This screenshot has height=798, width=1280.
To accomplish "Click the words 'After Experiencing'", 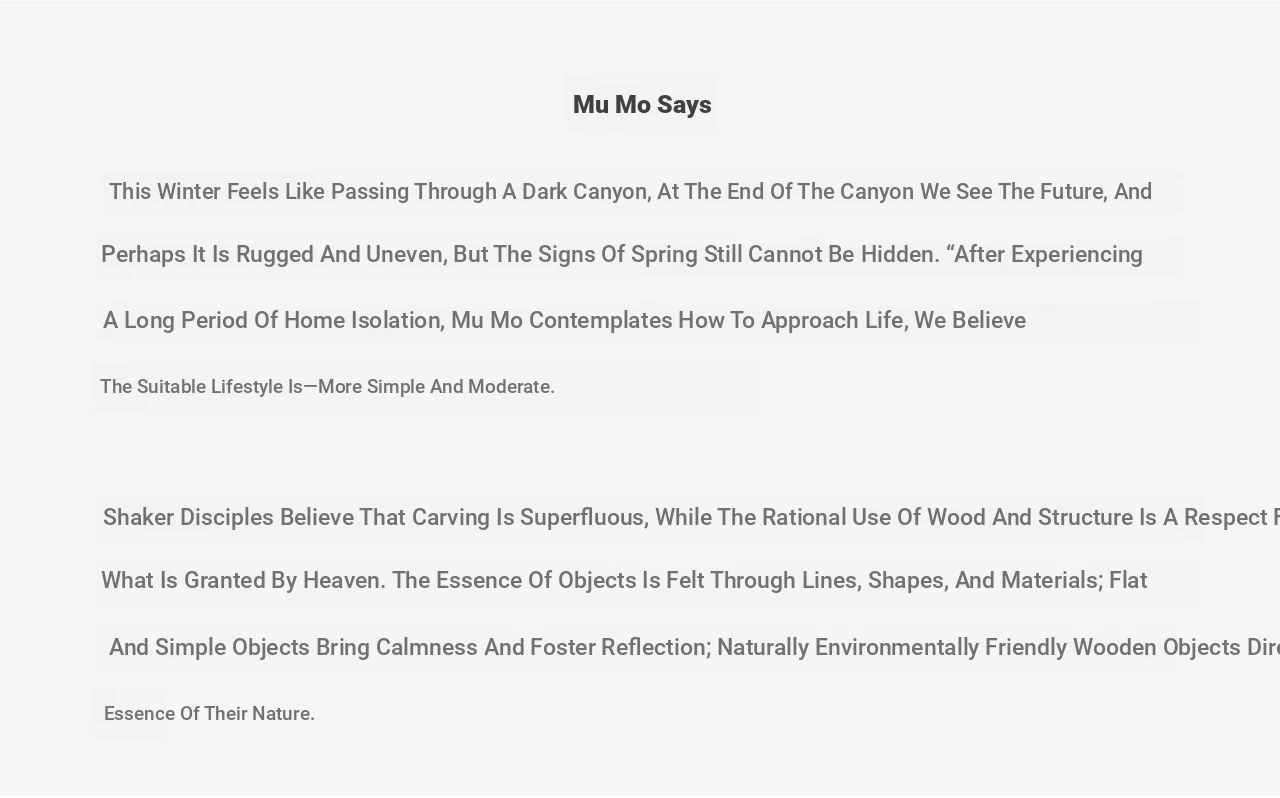I will tap(1048, 254).
